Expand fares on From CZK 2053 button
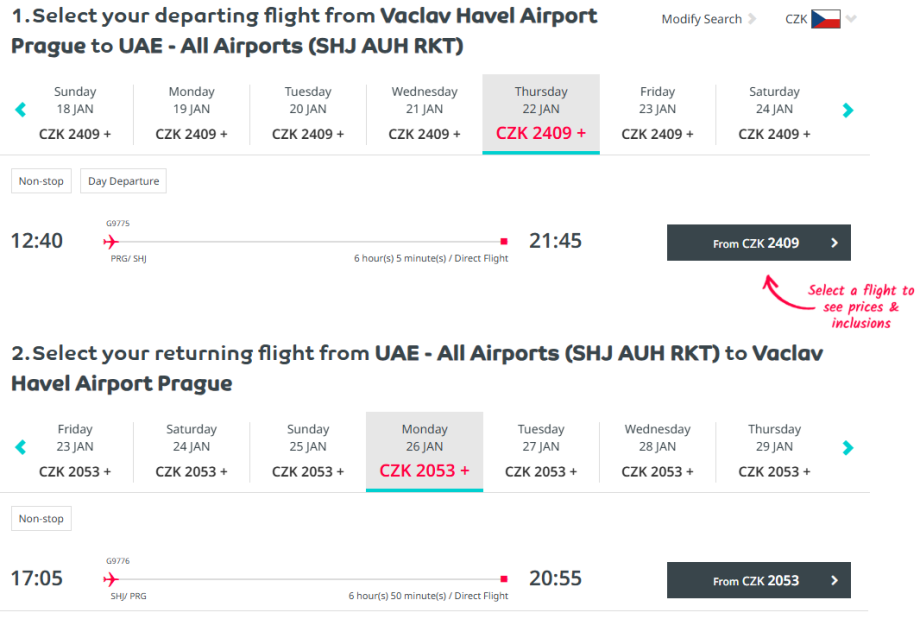 point(758,581)
